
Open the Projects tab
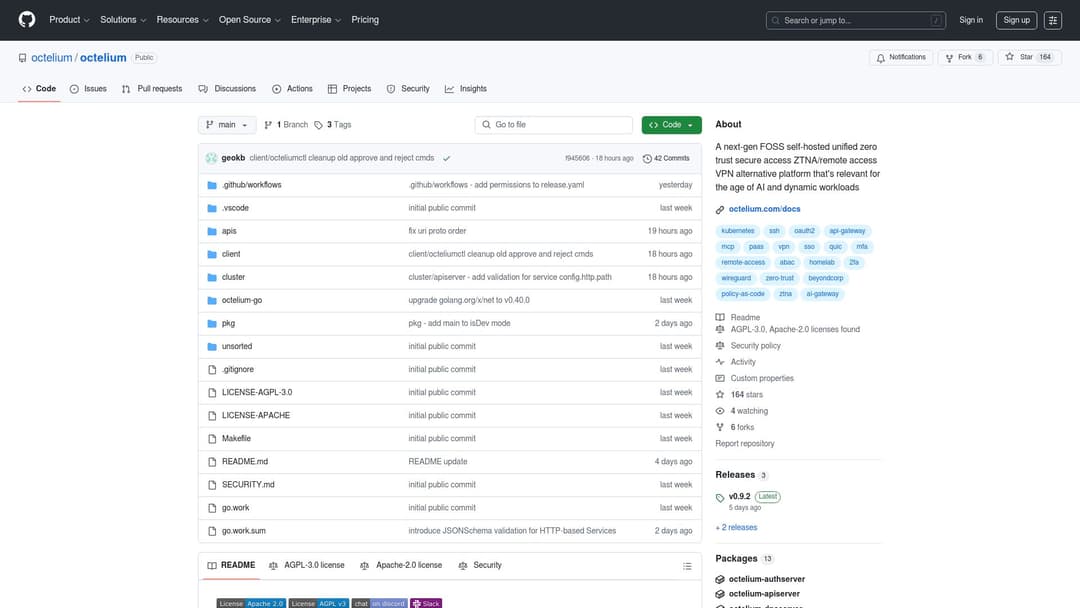(349, 89)
